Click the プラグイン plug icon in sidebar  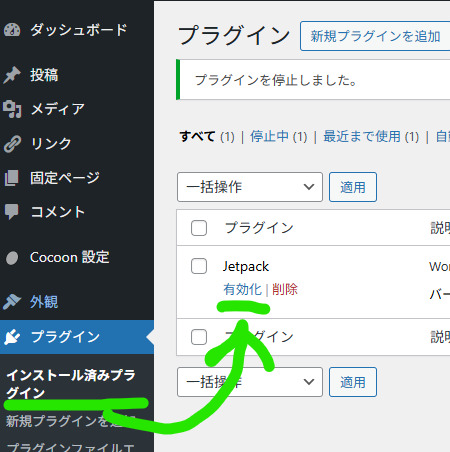[12, 337]
